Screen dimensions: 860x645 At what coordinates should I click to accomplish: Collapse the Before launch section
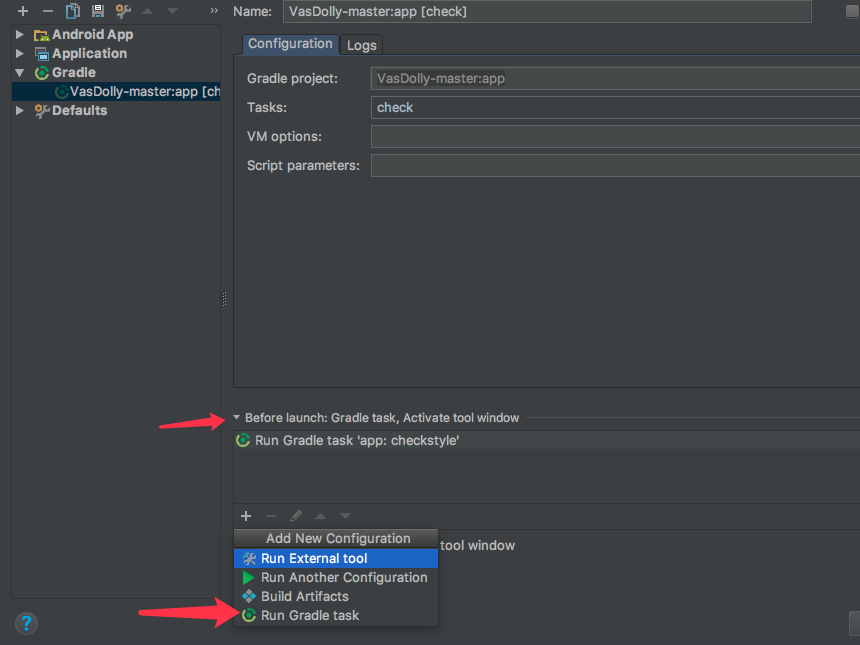pos(237,418)
